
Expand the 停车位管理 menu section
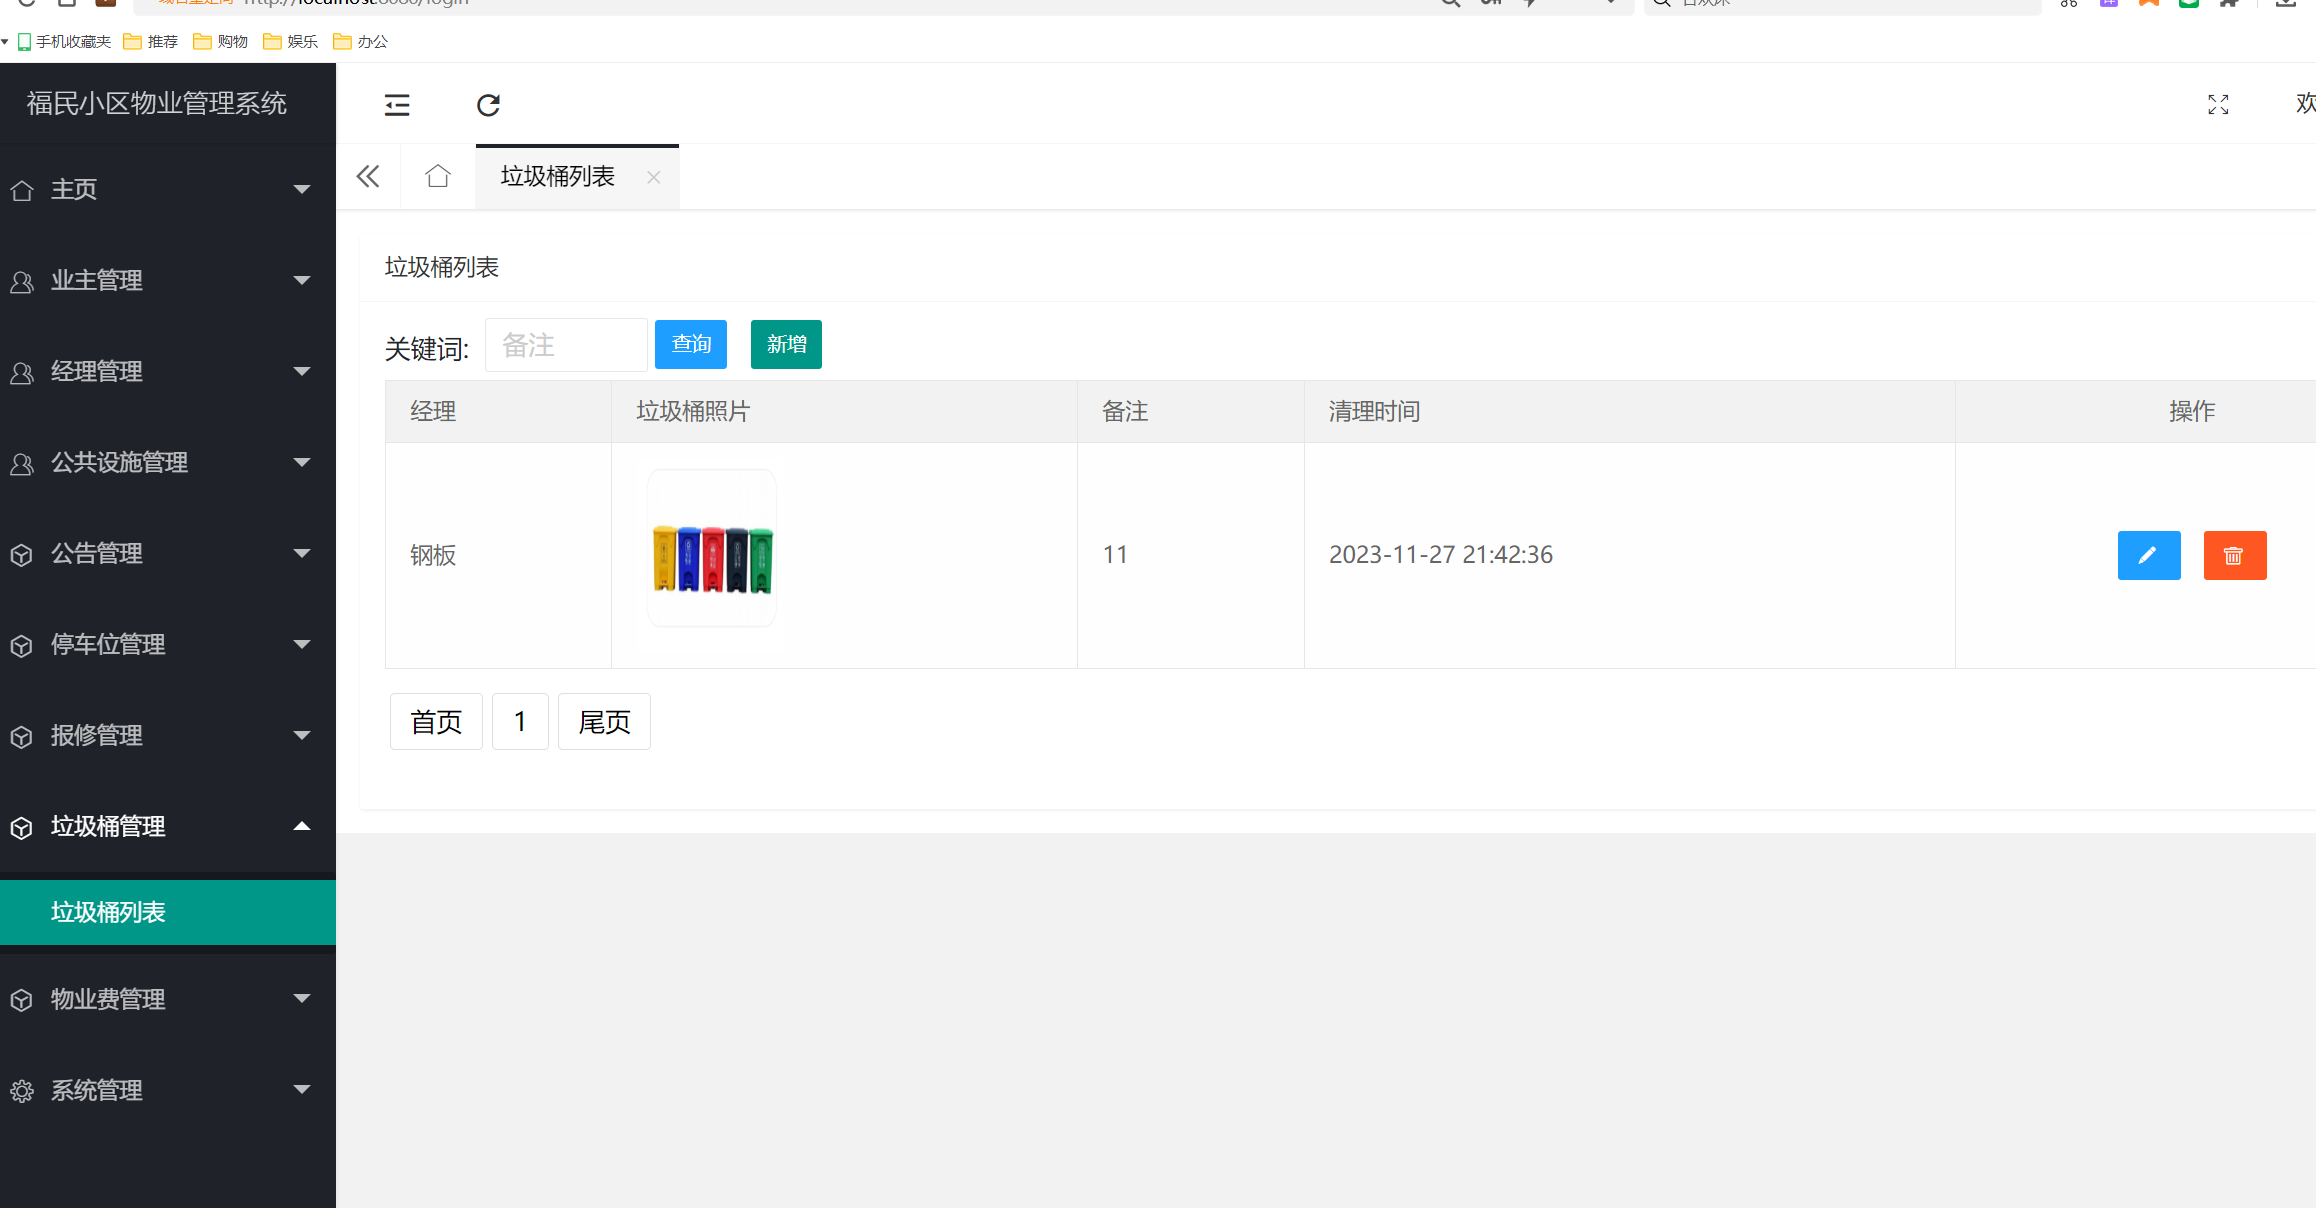107,644
